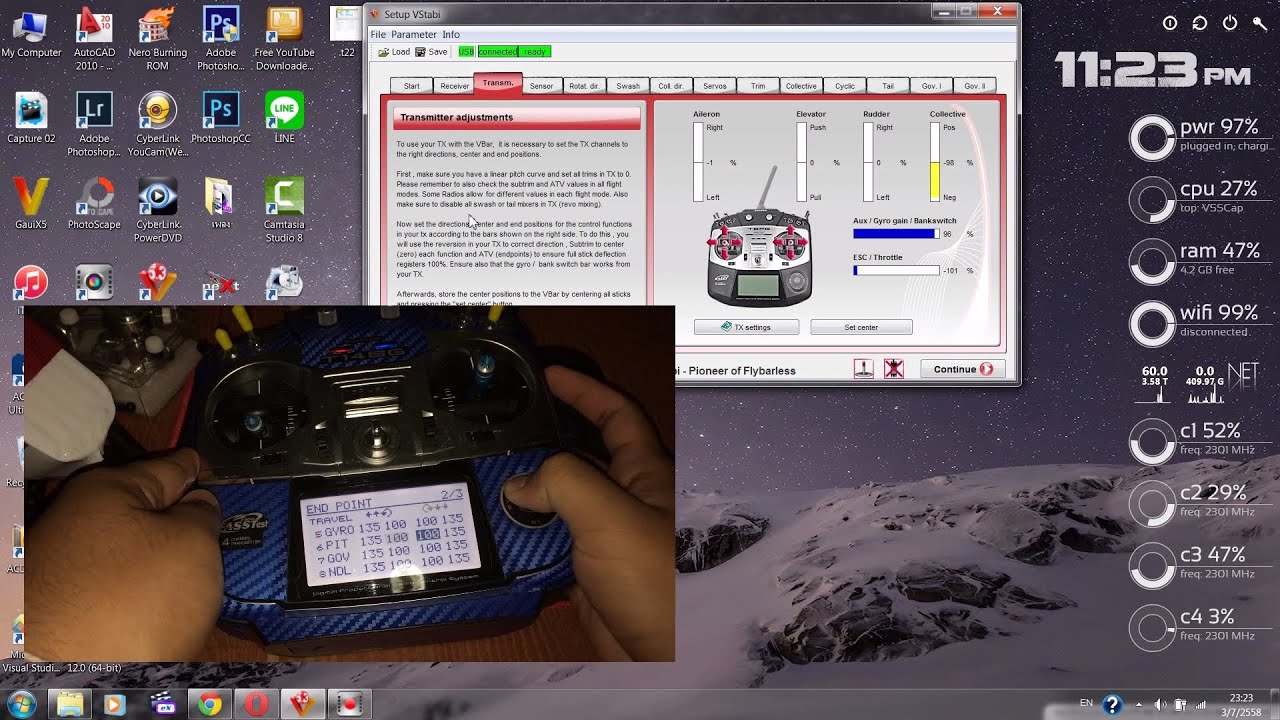This screenshot has width=1280, height=720.
Task: Click the power icon in the desktop widget
Action: [x=1230, y=23]
